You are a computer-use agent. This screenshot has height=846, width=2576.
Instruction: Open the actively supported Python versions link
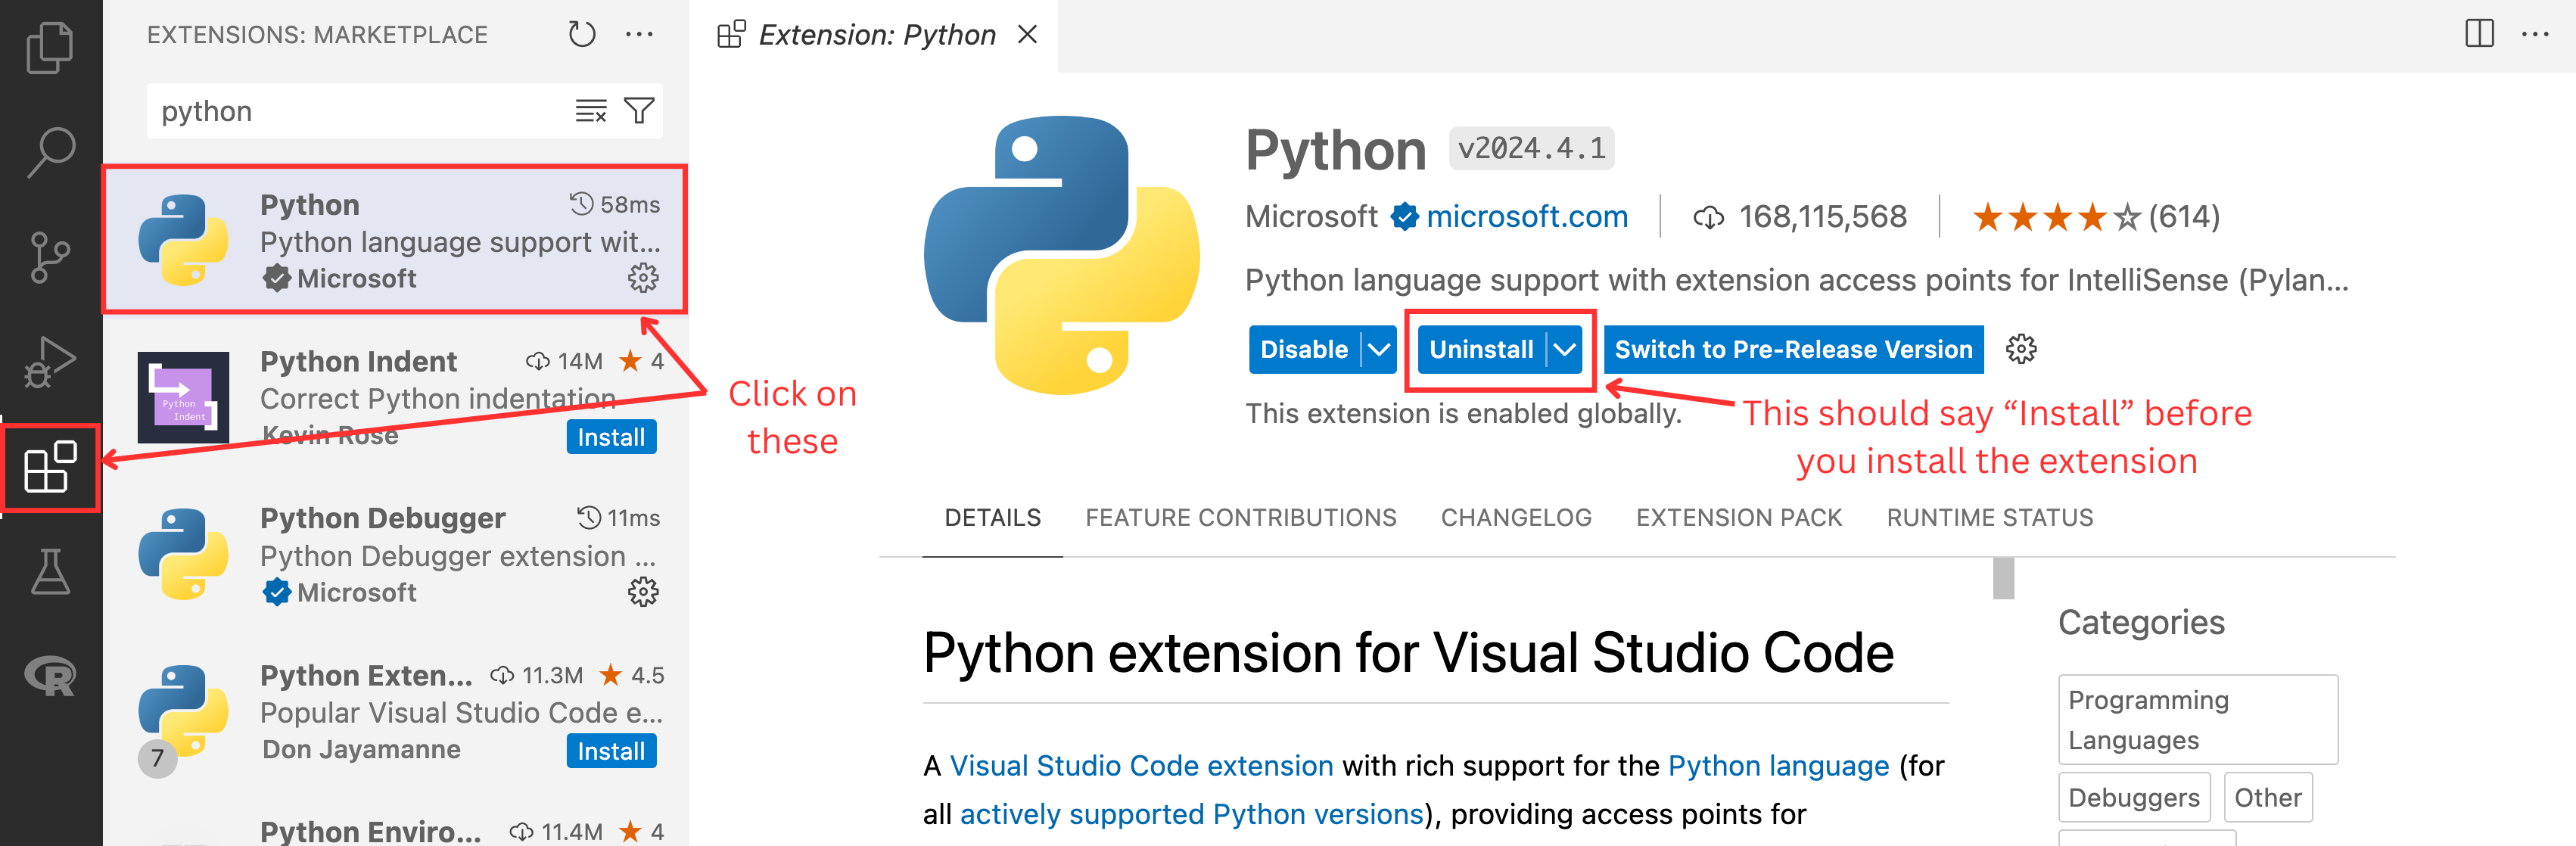1191,814
